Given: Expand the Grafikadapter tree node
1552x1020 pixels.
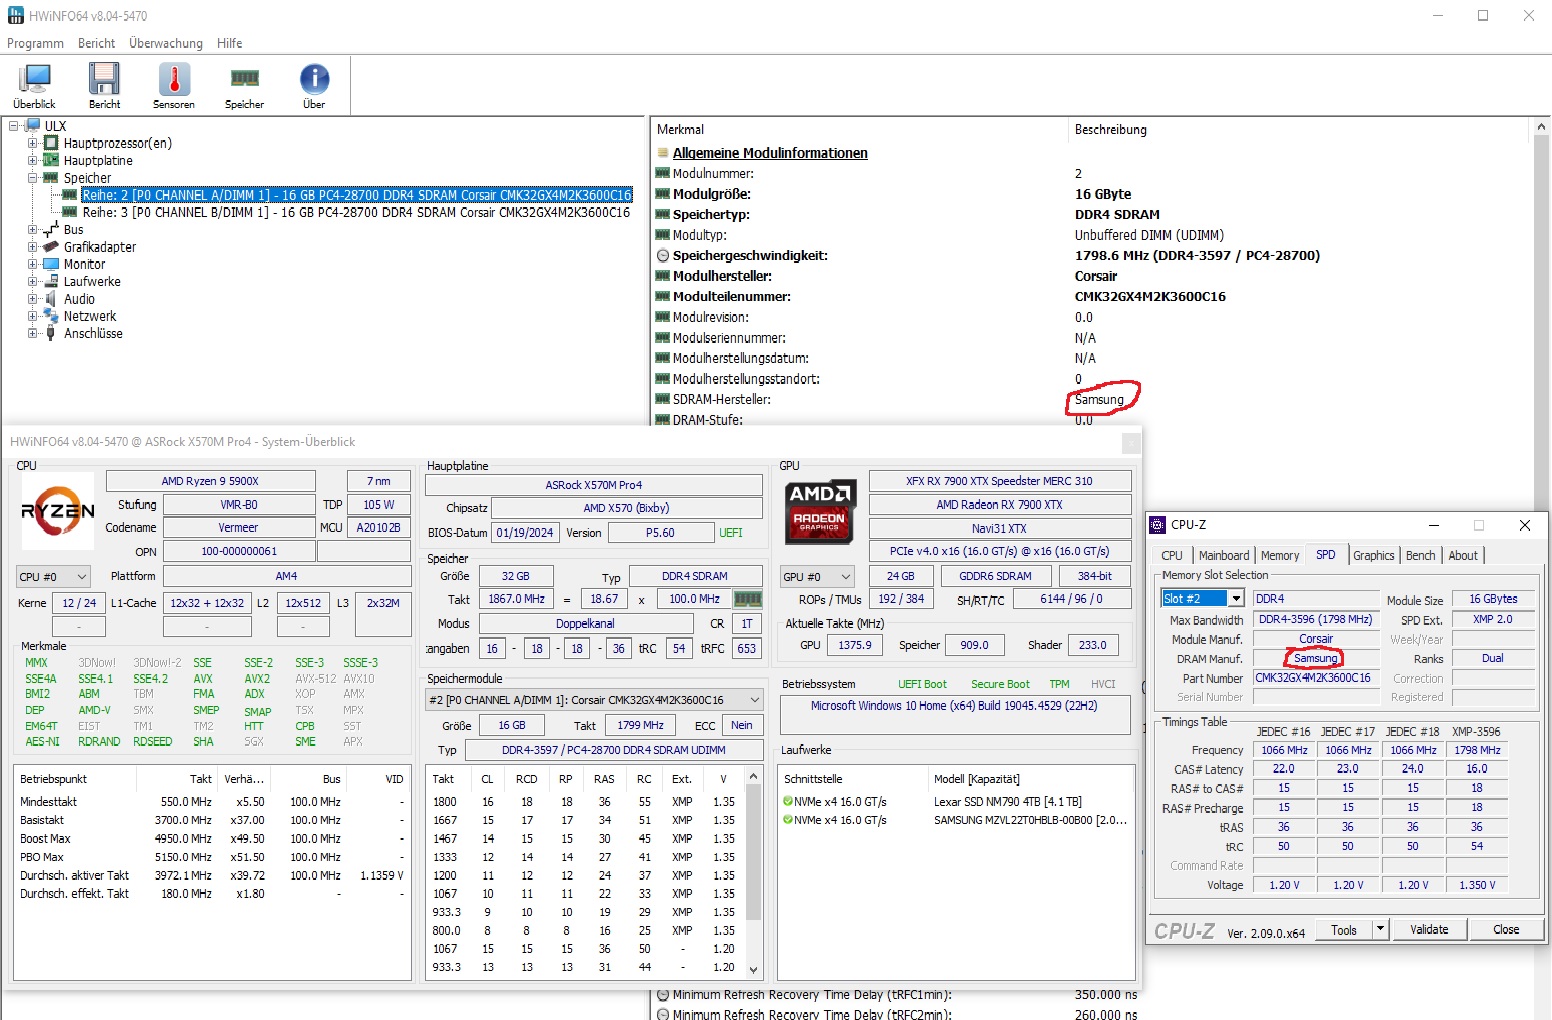Looking at the screenshot, I should coord(33,247).
